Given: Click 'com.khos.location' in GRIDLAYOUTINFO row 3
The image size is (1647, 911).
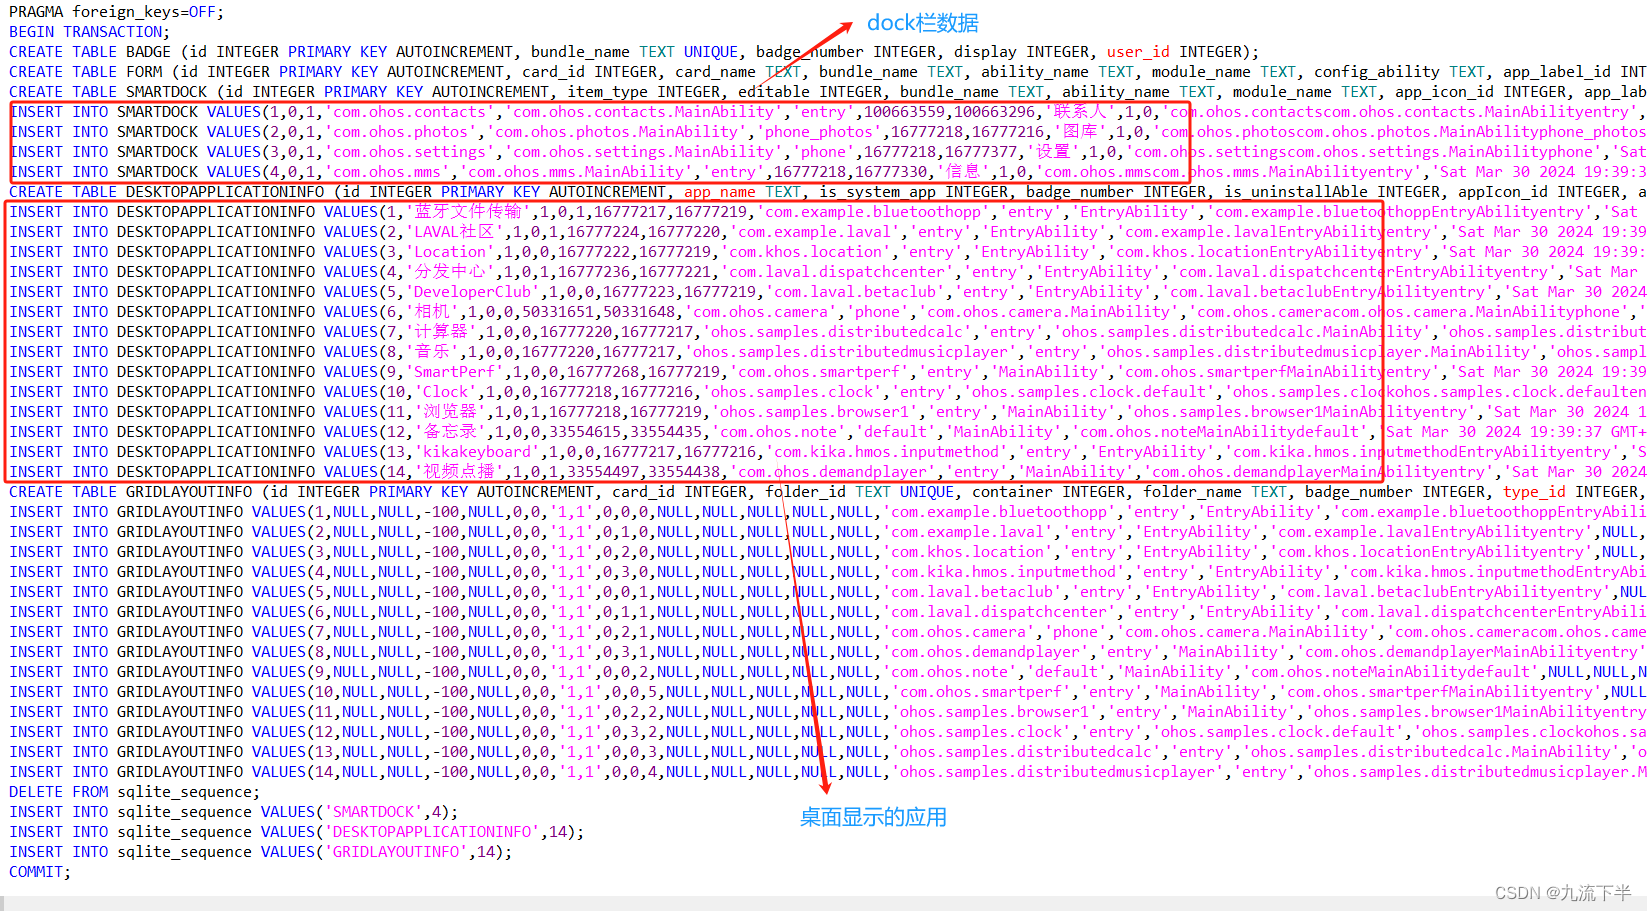Looking at the screenshot, I should 968,552.
